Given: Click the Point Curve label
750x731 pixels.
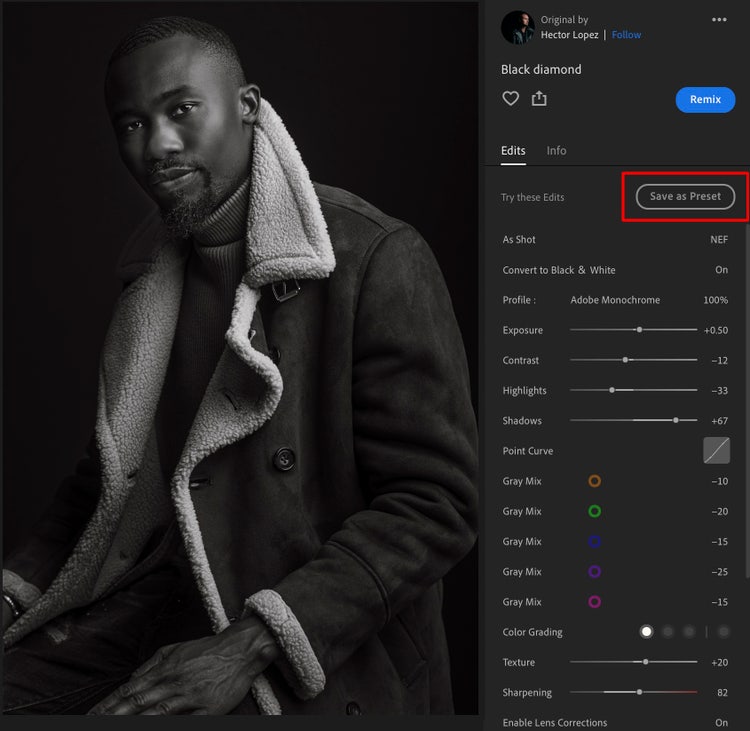Looking at the screenshot, I should (x=528, y=451).
